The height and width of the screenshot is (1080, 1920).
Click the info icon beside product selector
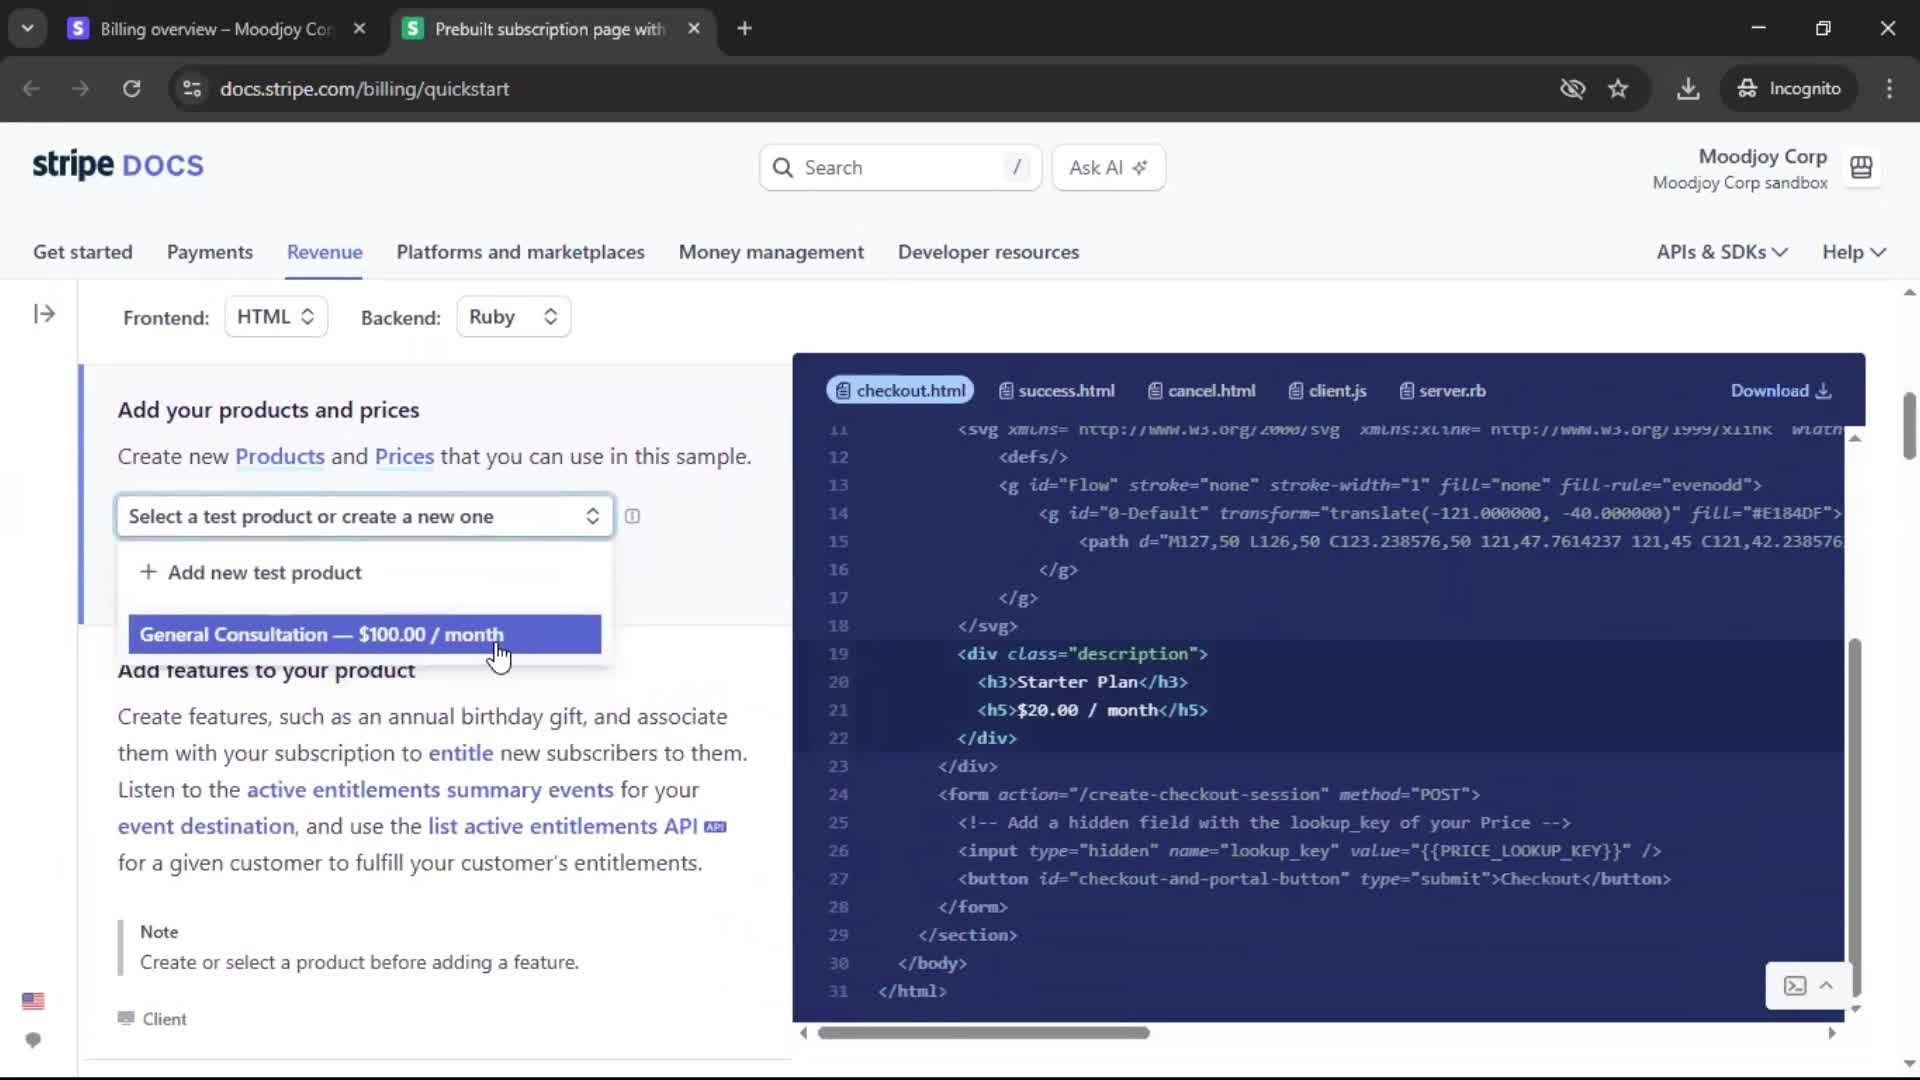coord(632,516)
